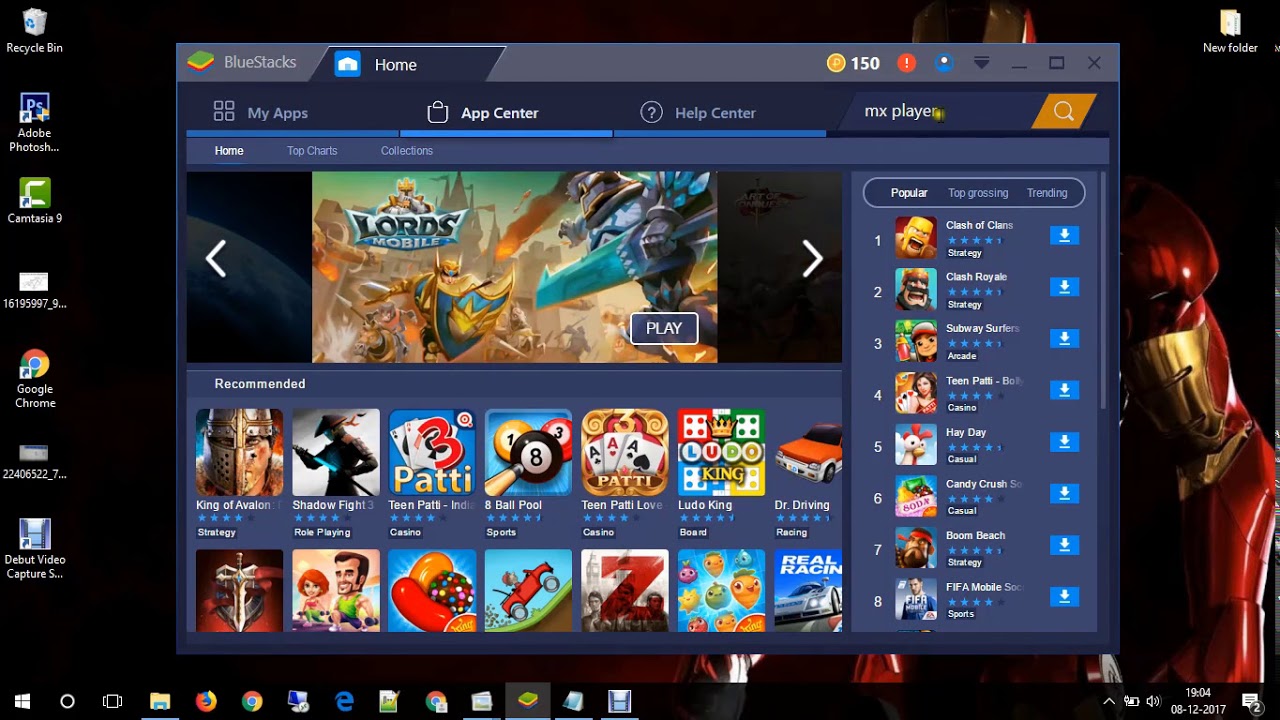Click the Recommended section heading
This screenshot has height=720, width=1280.
click(x=260, y=384)
